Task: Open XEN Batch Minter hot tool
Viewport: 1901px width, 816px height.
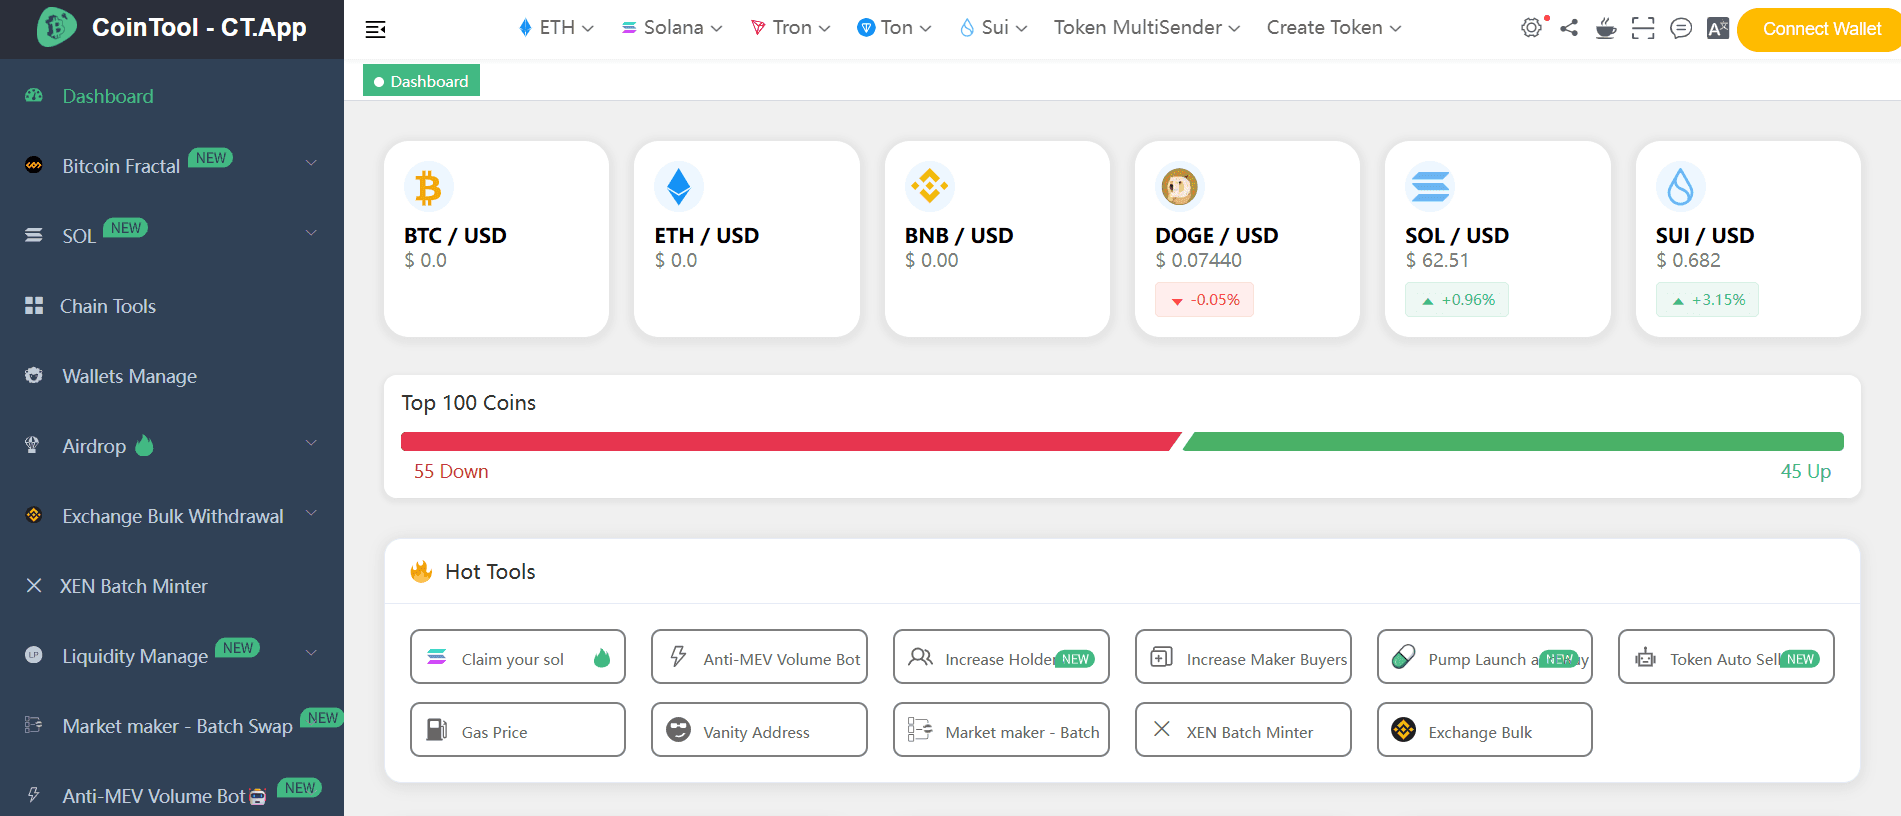Action: click(1243, 730)
